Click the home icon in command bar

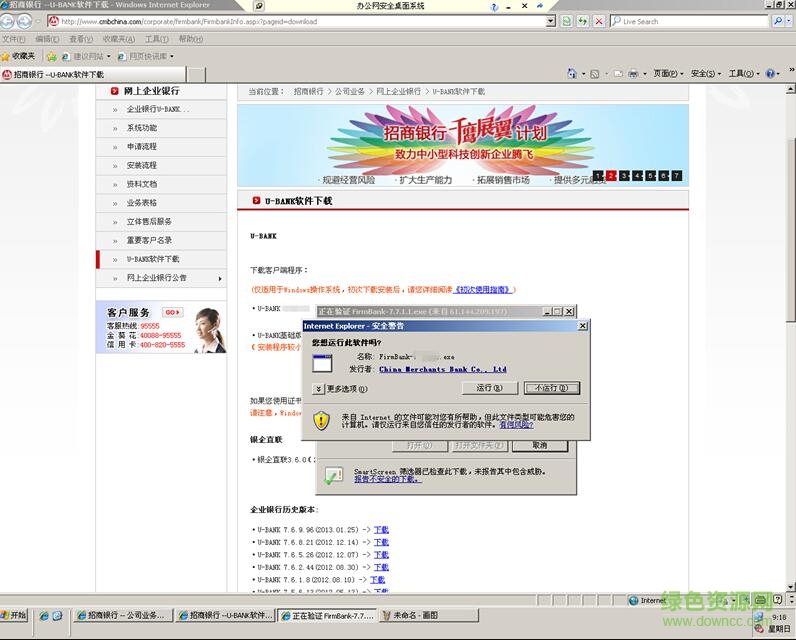click(572, 74)
